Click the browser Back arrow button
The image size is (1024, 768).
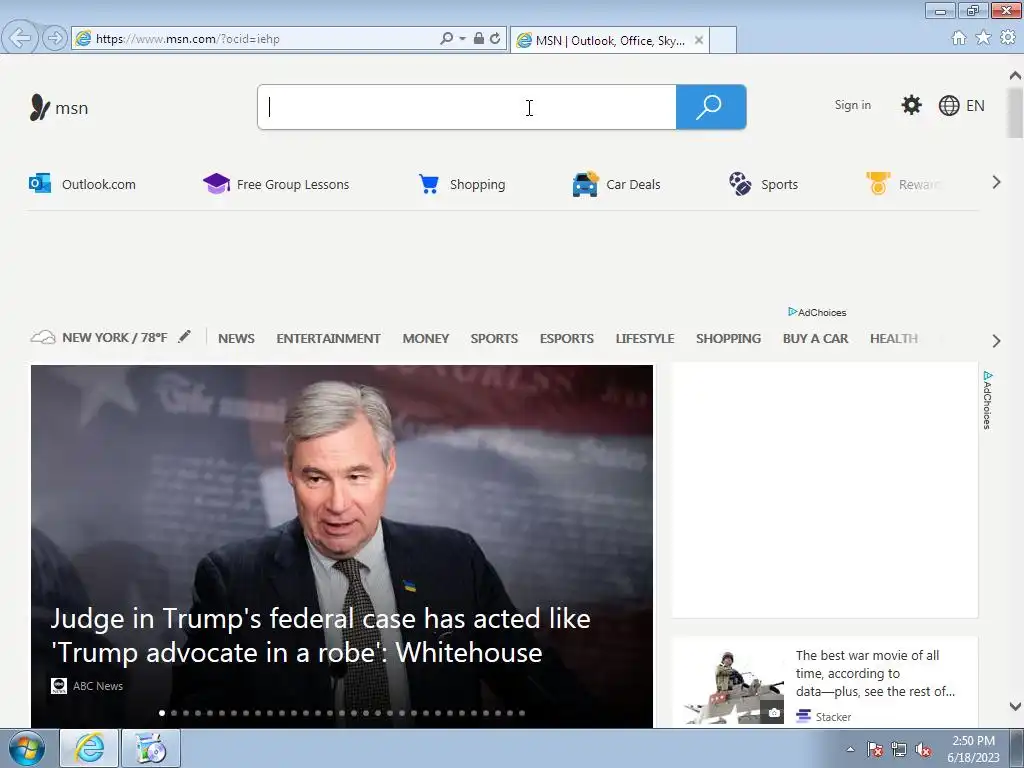20,38
